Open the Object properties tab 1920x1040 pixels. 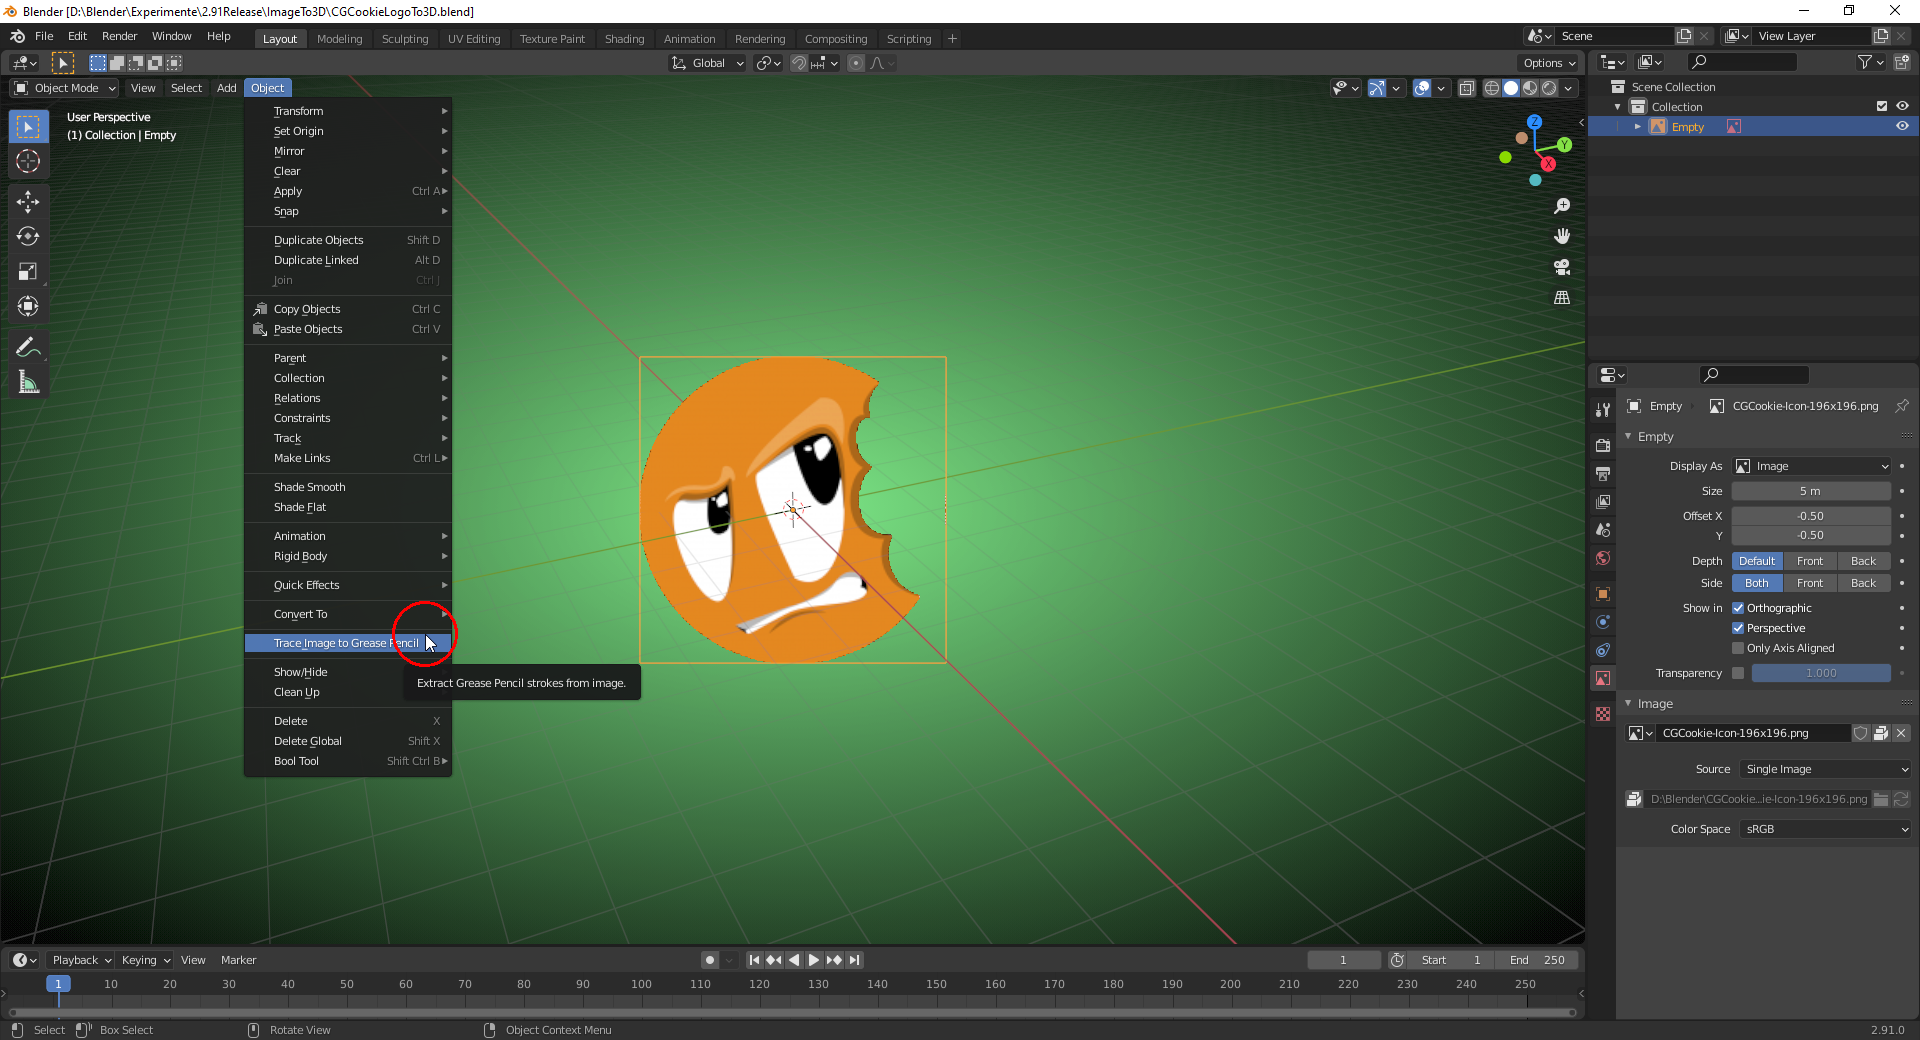click(x=1603, y=594)
